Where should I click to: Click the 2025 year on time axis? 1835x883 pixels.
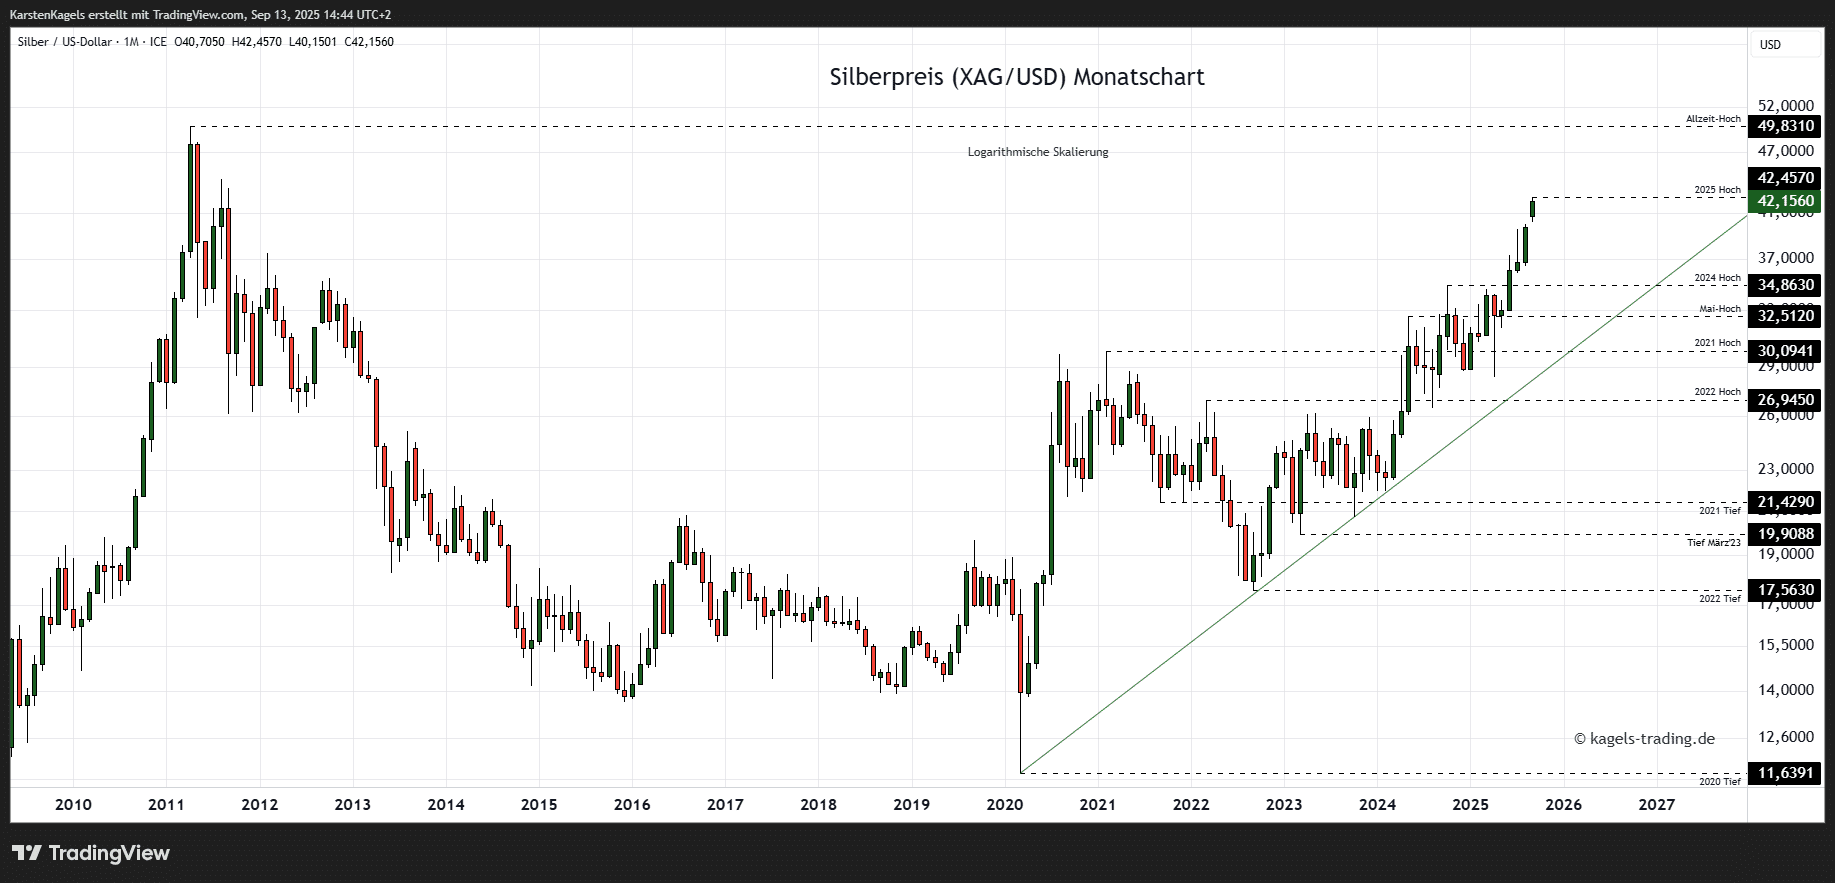click(x=1470, y=805)
